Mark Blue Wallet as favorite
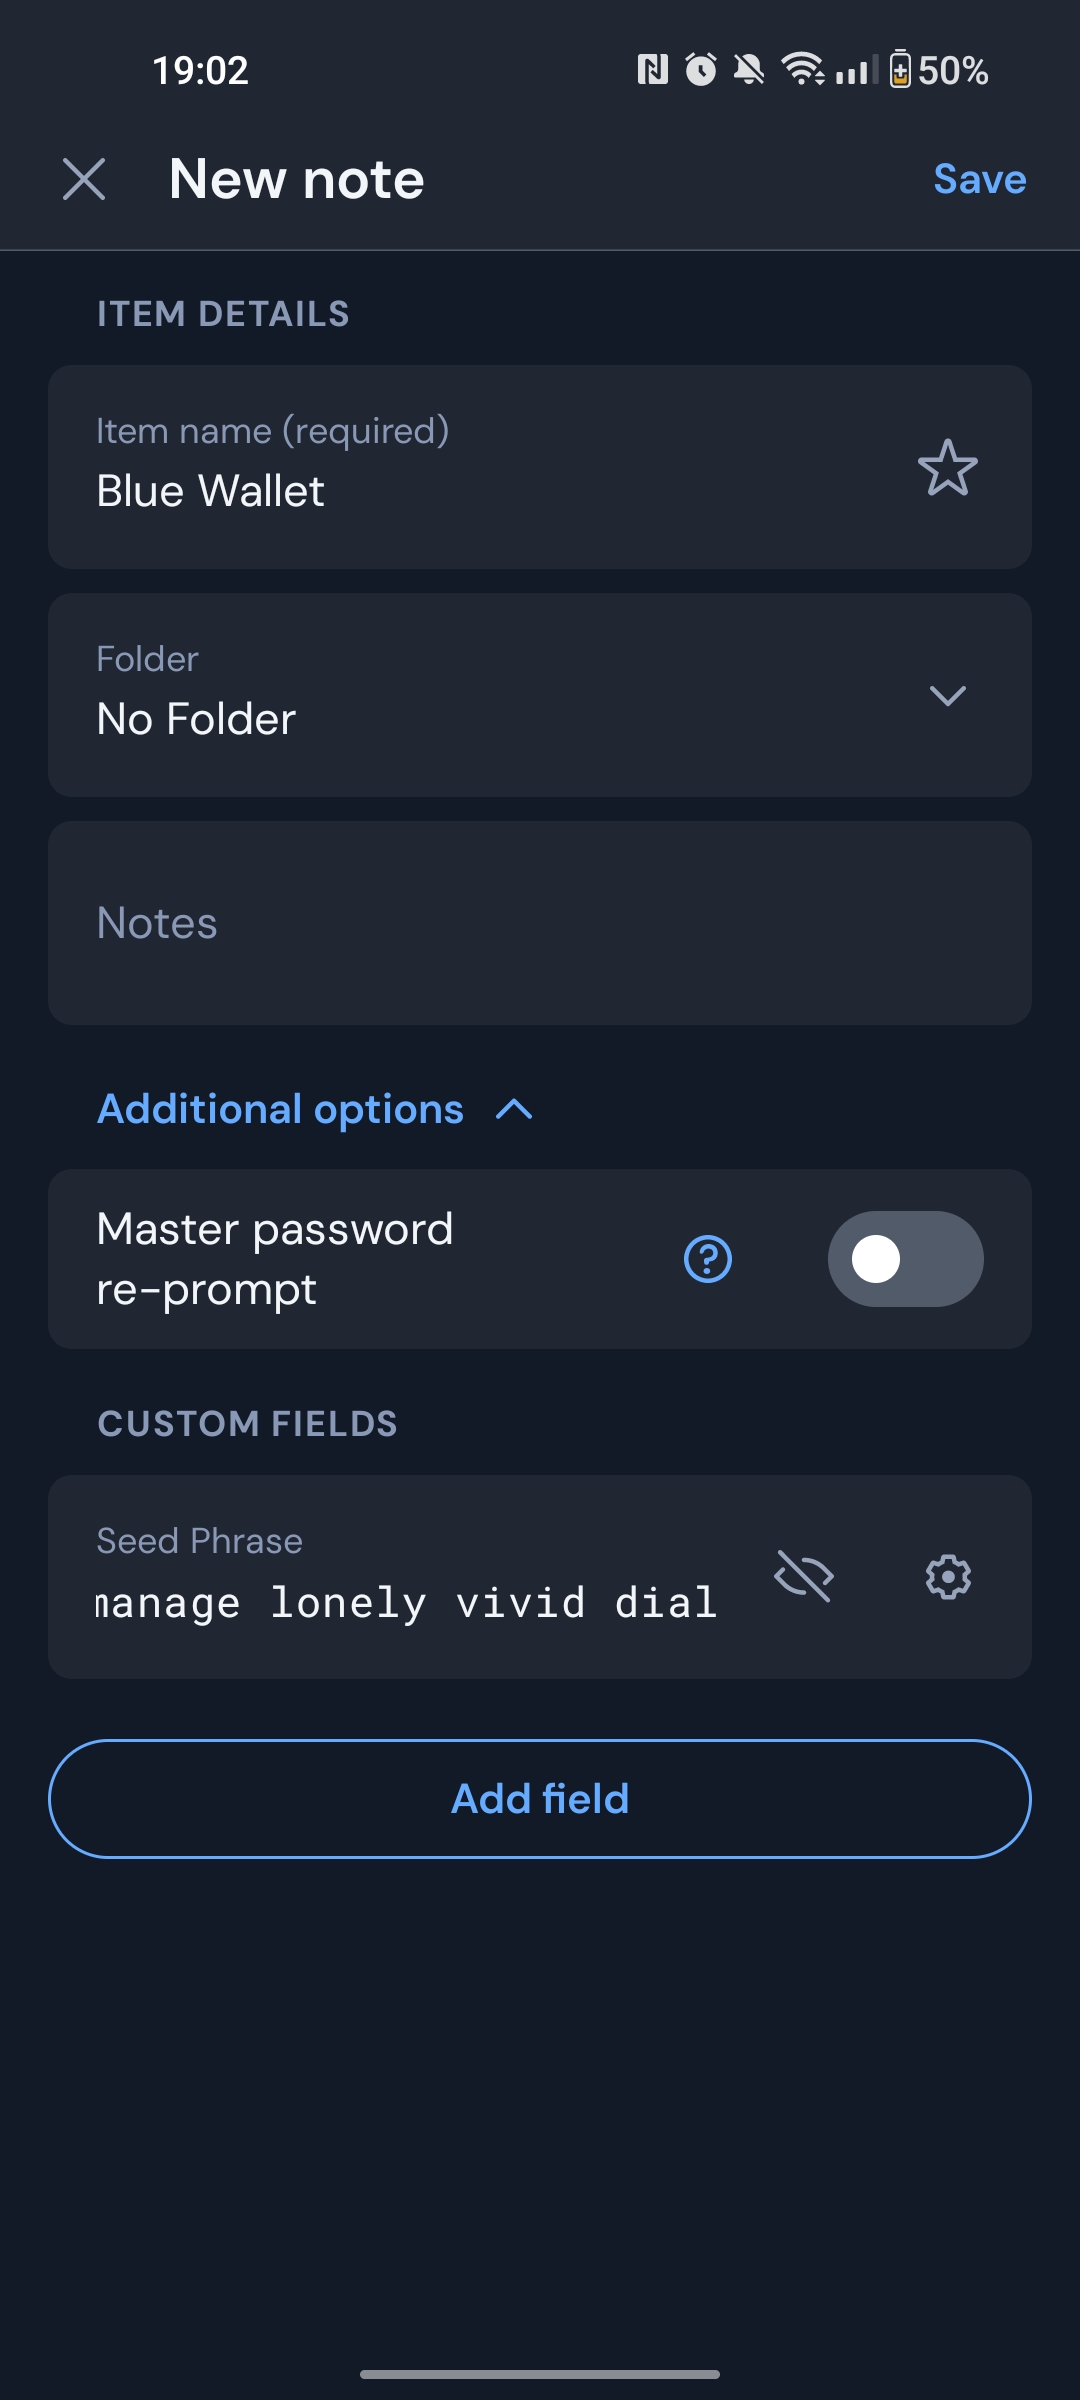 [947, 468]
